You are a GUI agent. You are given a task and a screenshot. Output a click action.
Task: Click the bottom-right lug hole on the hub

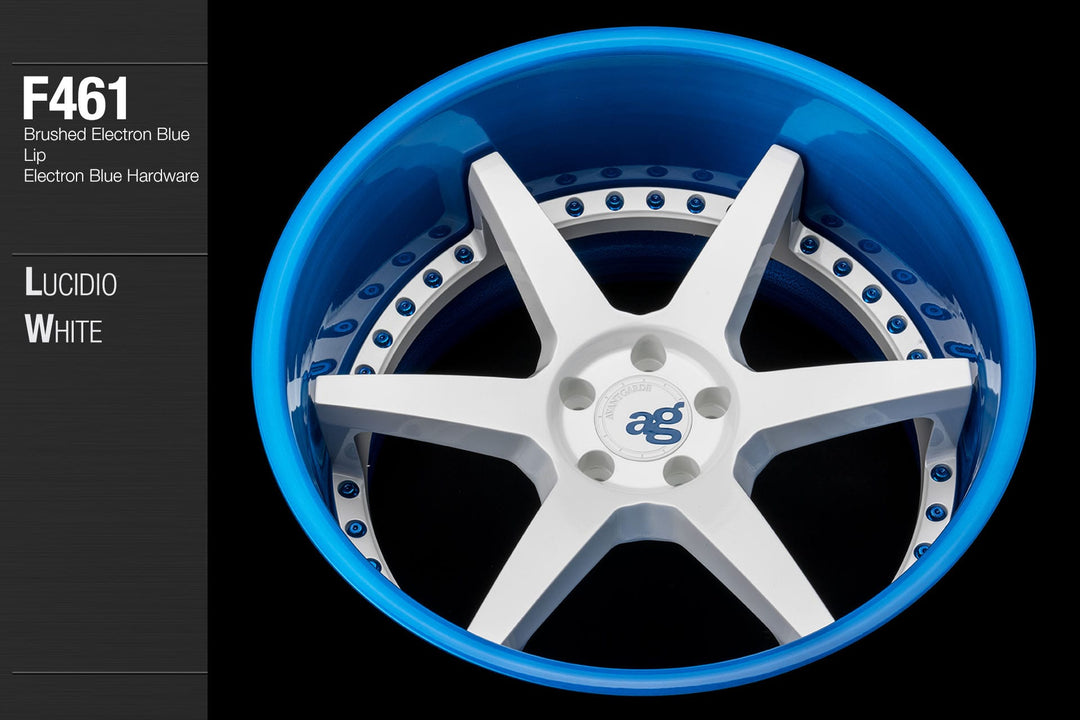coord(681,469)
